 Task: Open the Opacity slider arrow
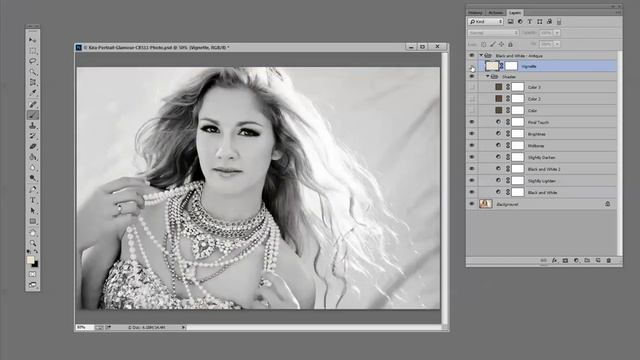[x=557, y=33]
